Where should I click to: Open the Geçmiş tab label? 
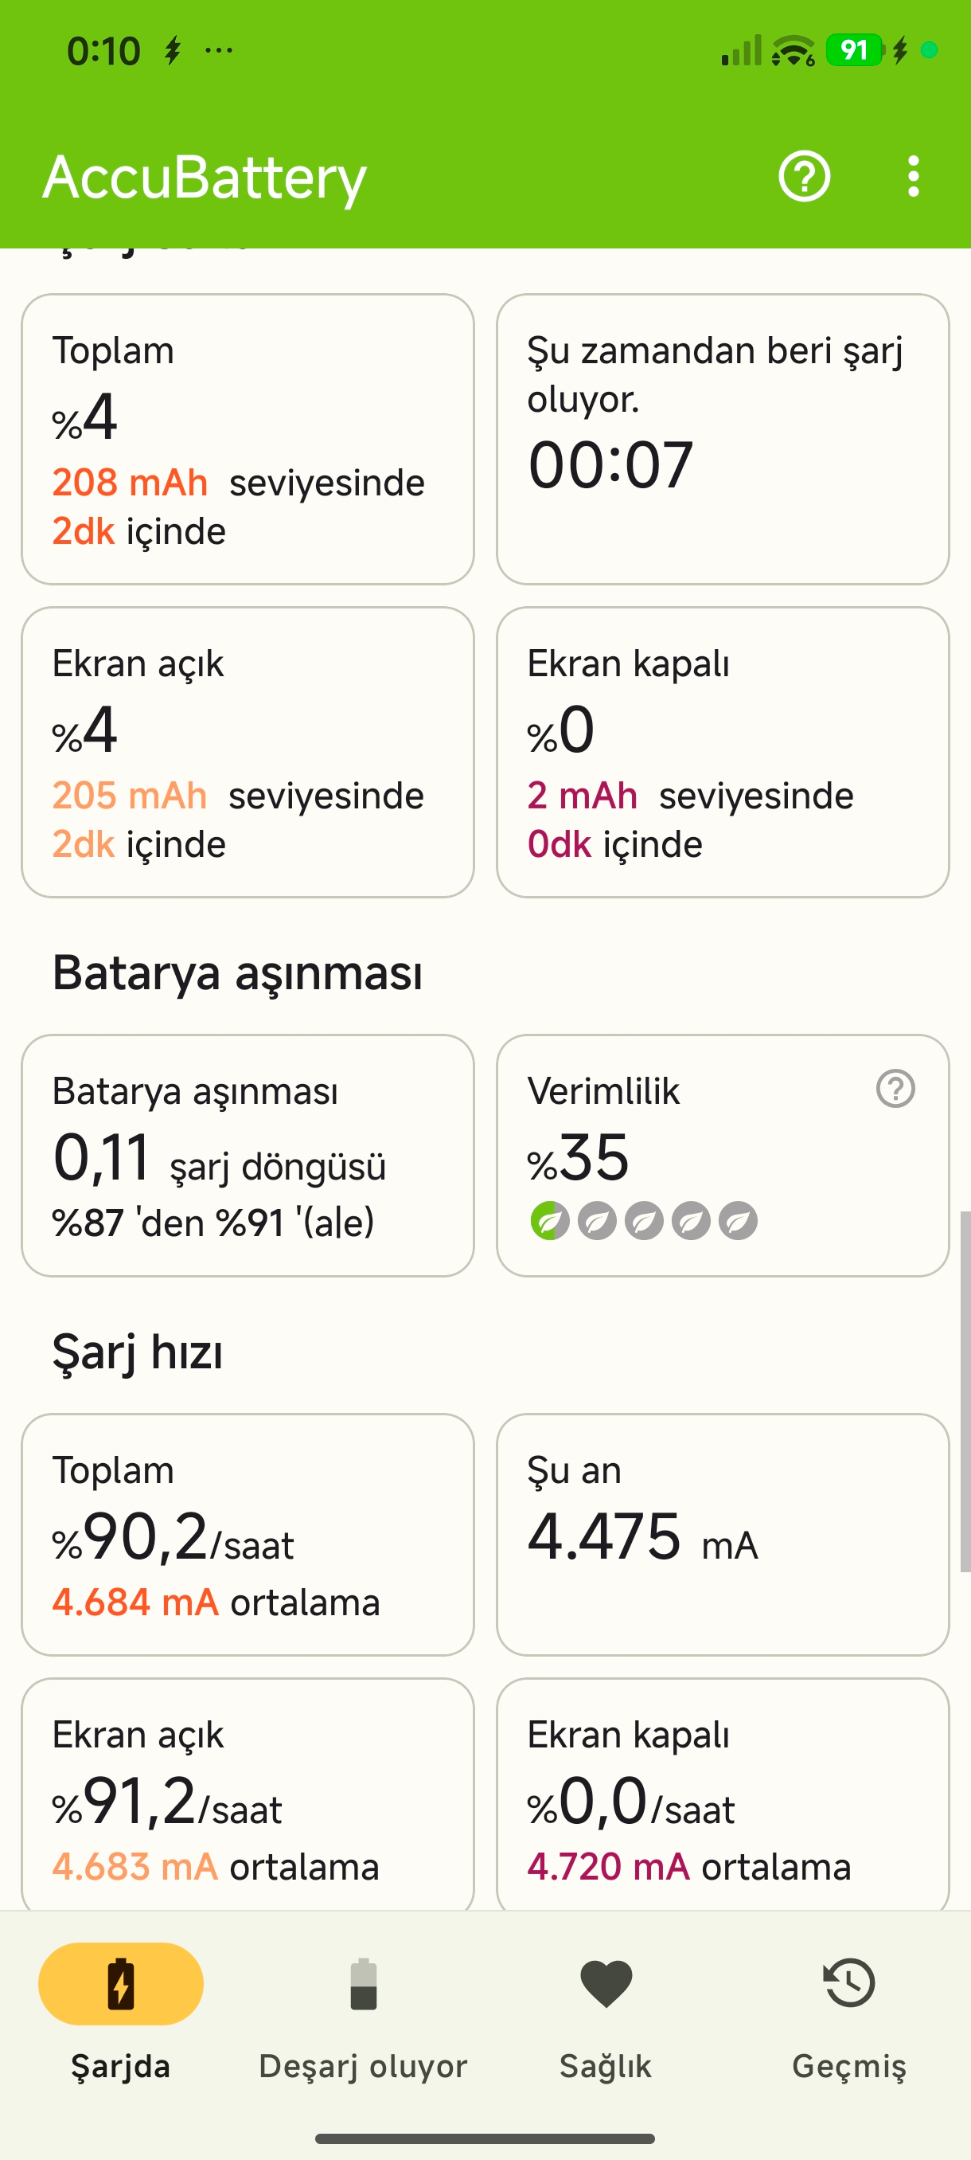click(x=849, y=2066)
